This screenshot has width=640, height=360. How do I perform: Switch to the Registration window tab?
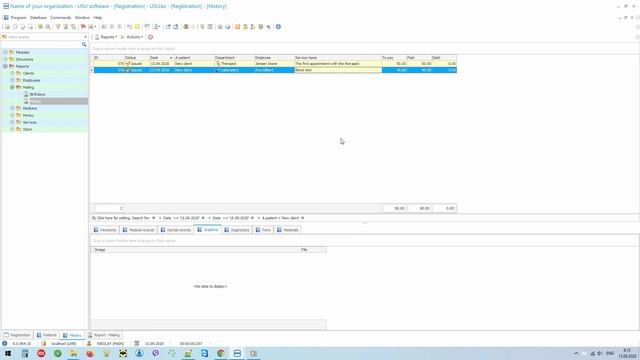tap(17, 335)
